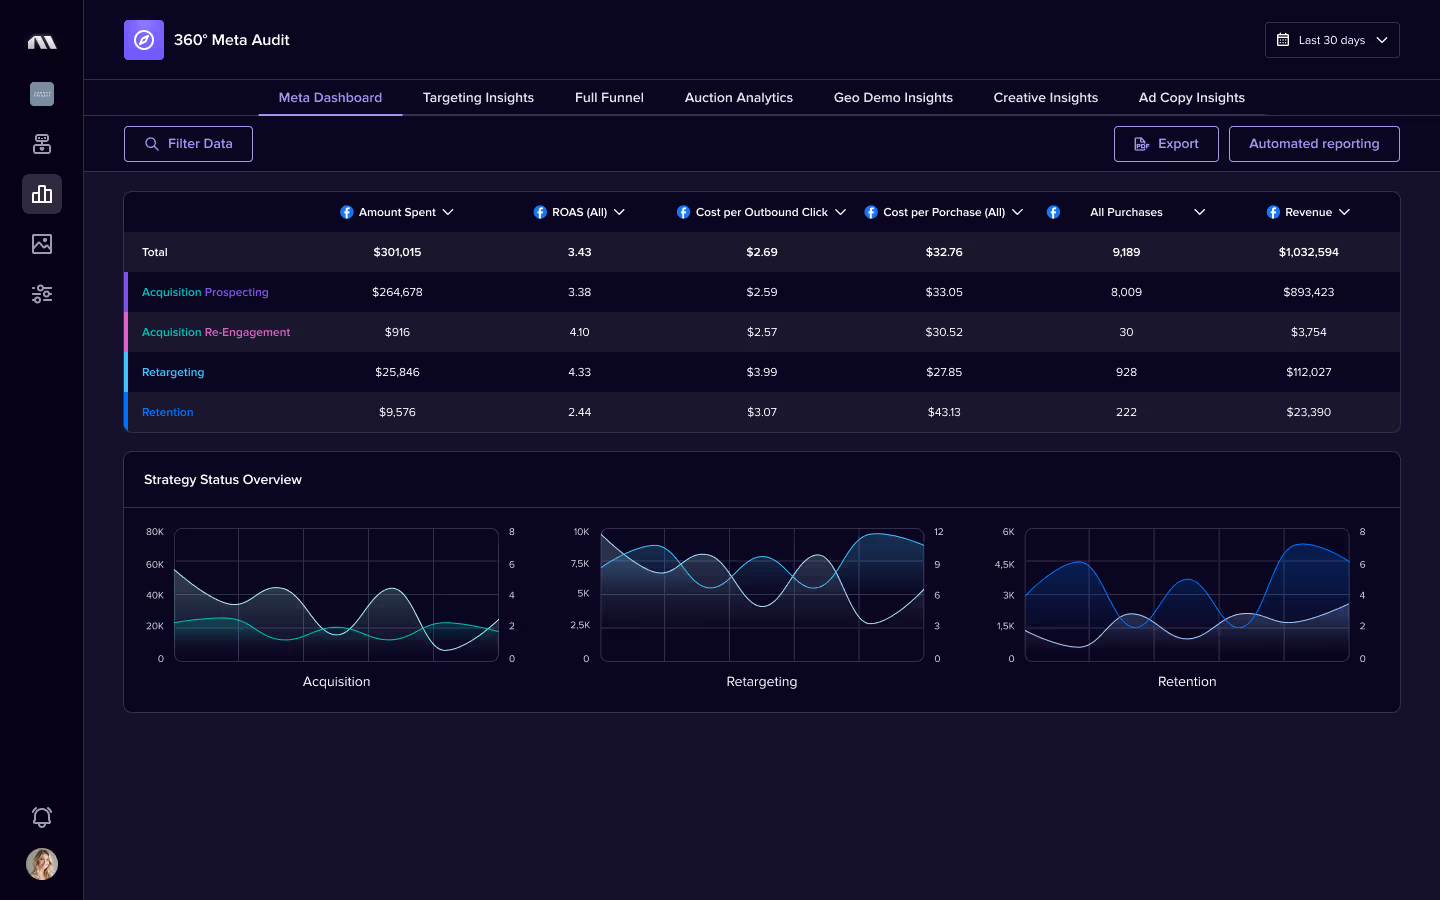1440x900 pixels.
Task: Switch to the Meta Dashboard tab
Action: [330, 97]
